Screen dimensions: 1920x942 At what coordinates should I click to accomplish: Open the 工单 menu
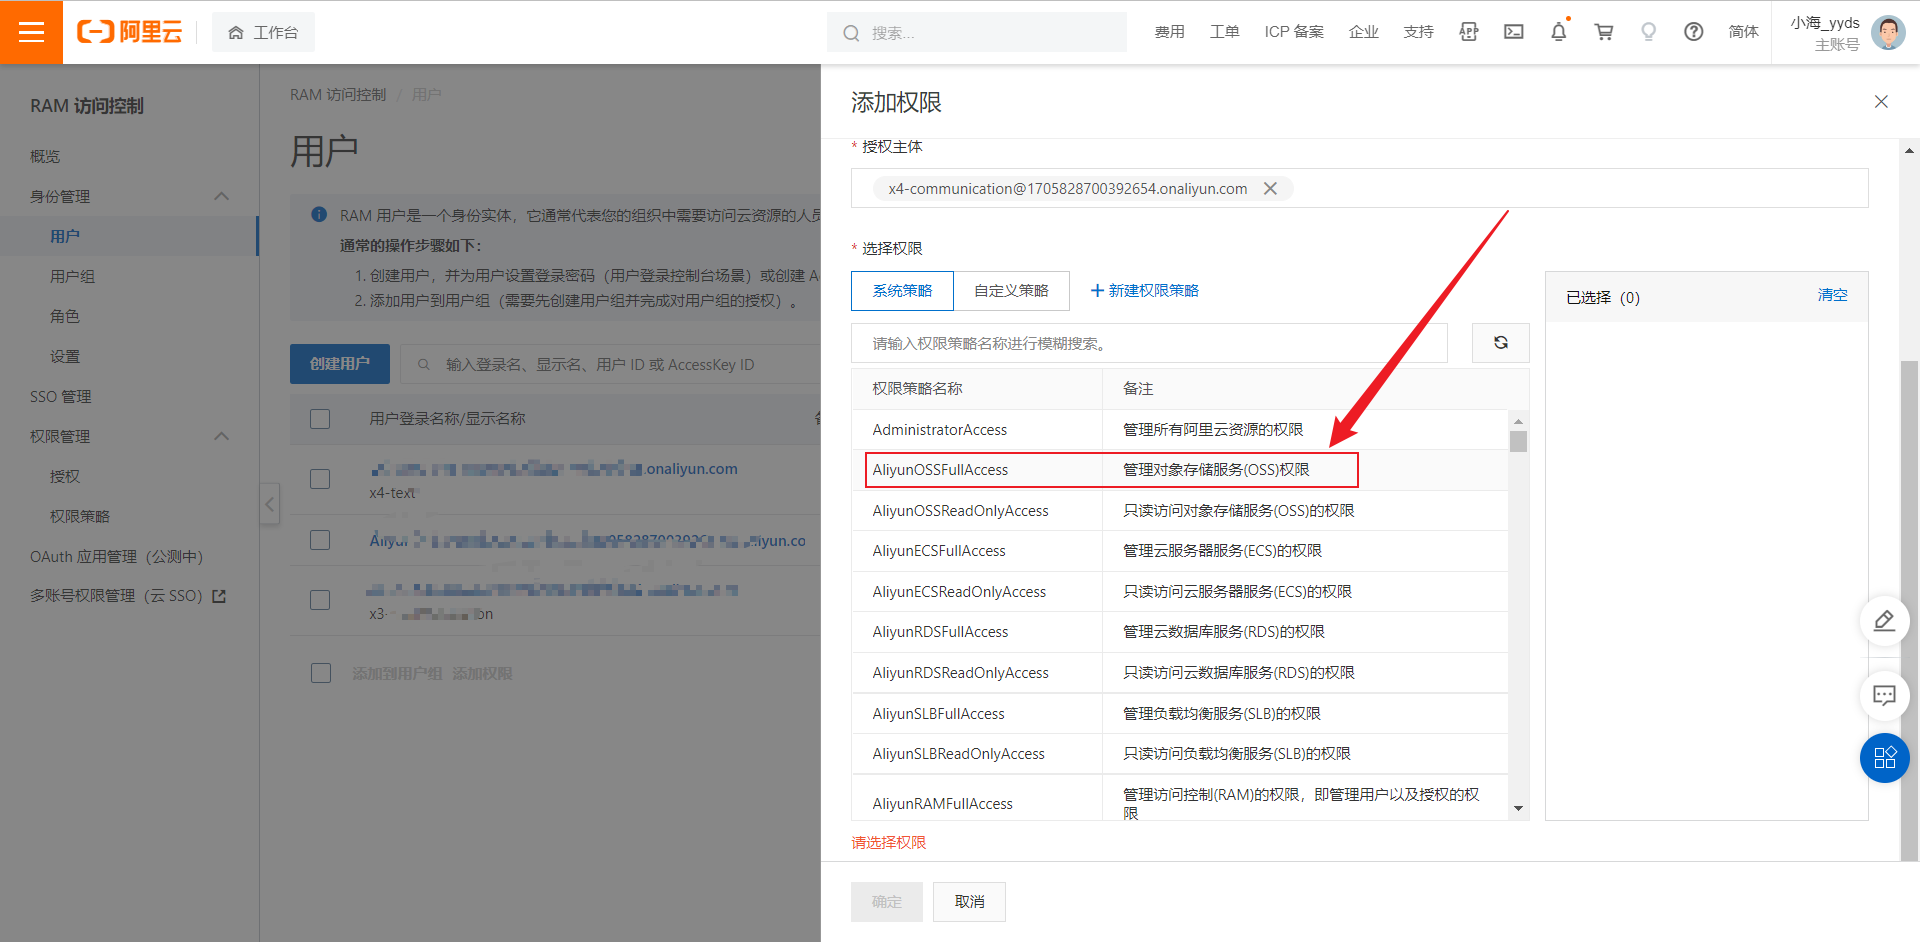pos(1224,32)
